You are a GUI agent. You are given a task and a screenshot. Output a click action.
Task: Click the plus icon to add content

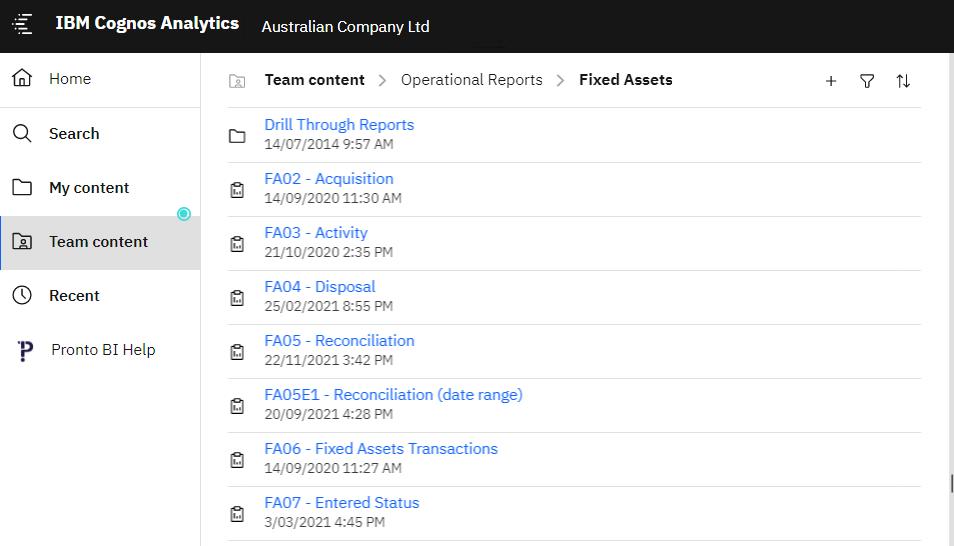click(x=831, y=81)
